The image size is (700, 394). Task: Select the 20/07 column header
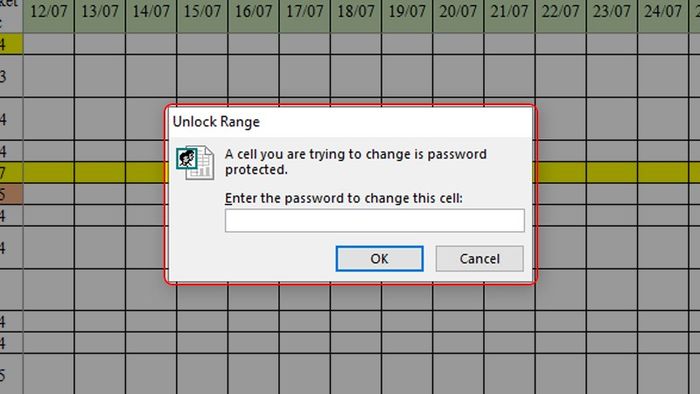coord(458,13)
